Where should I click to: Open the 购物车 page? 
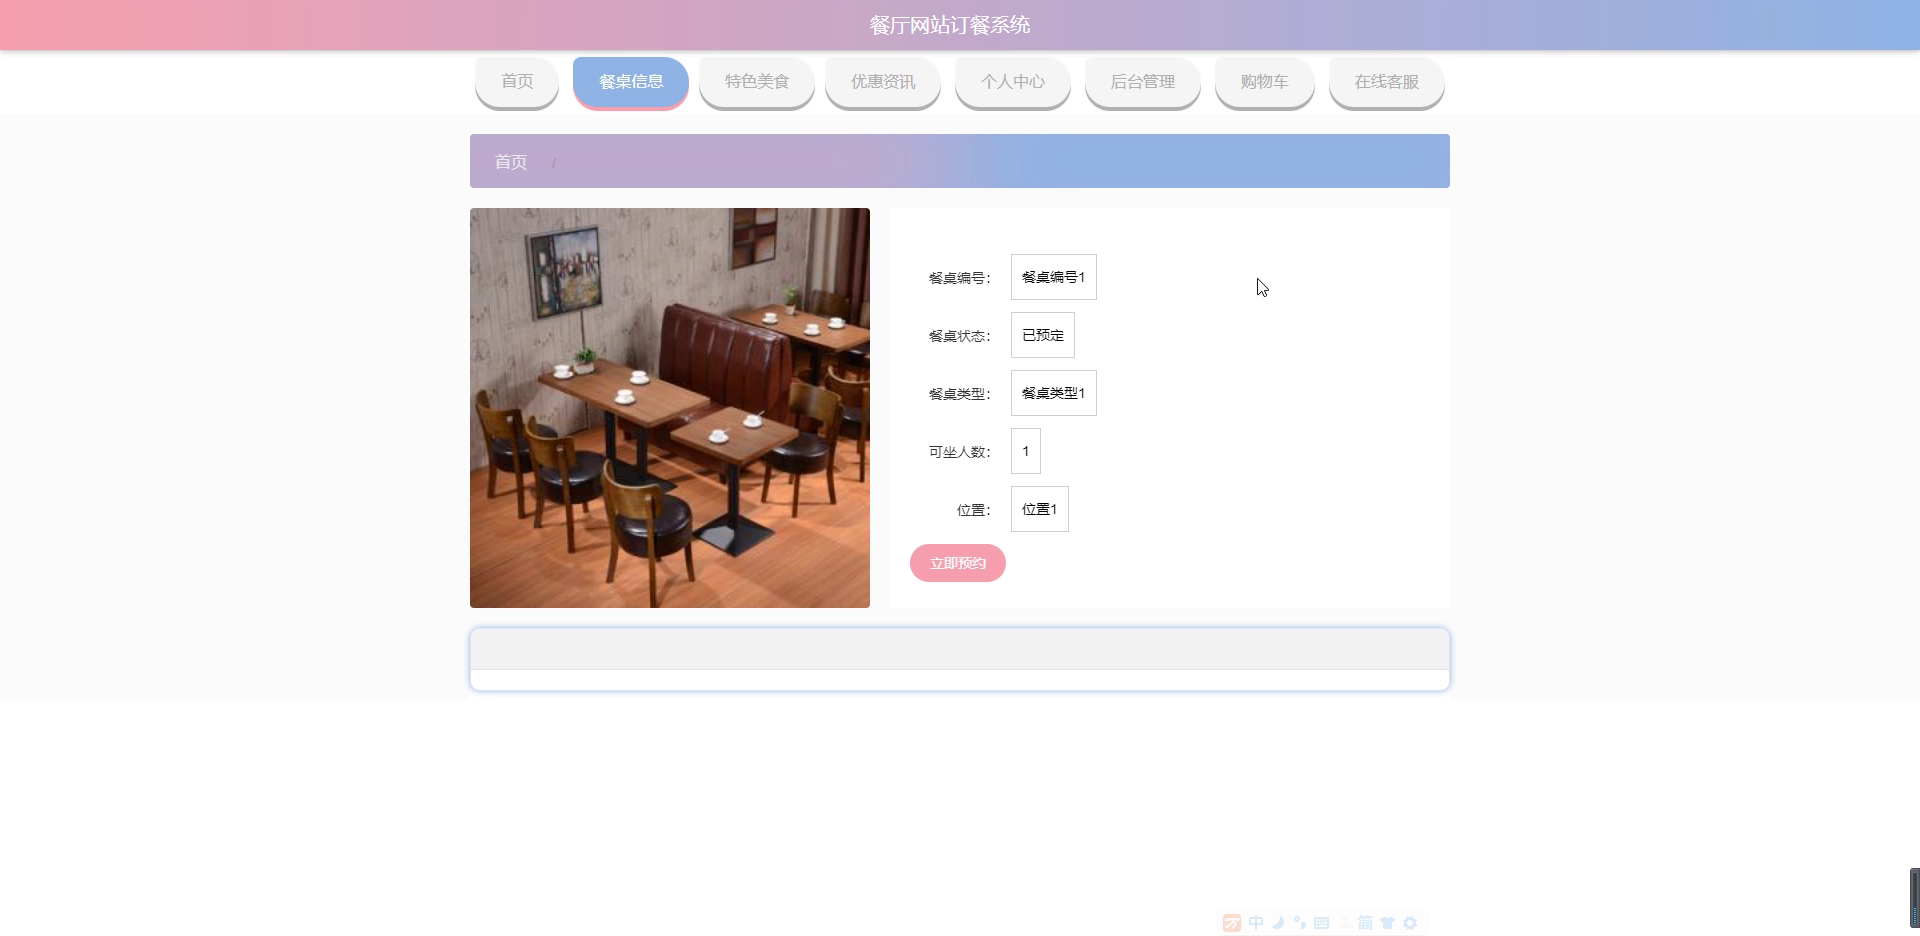[x=1265, y=82]
